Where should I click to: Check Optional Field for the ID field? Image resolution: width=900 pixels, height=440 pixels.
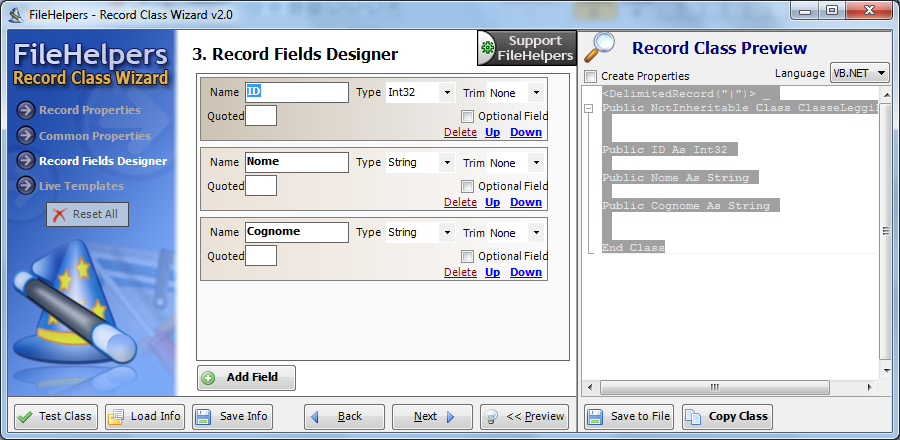(468, 116)
